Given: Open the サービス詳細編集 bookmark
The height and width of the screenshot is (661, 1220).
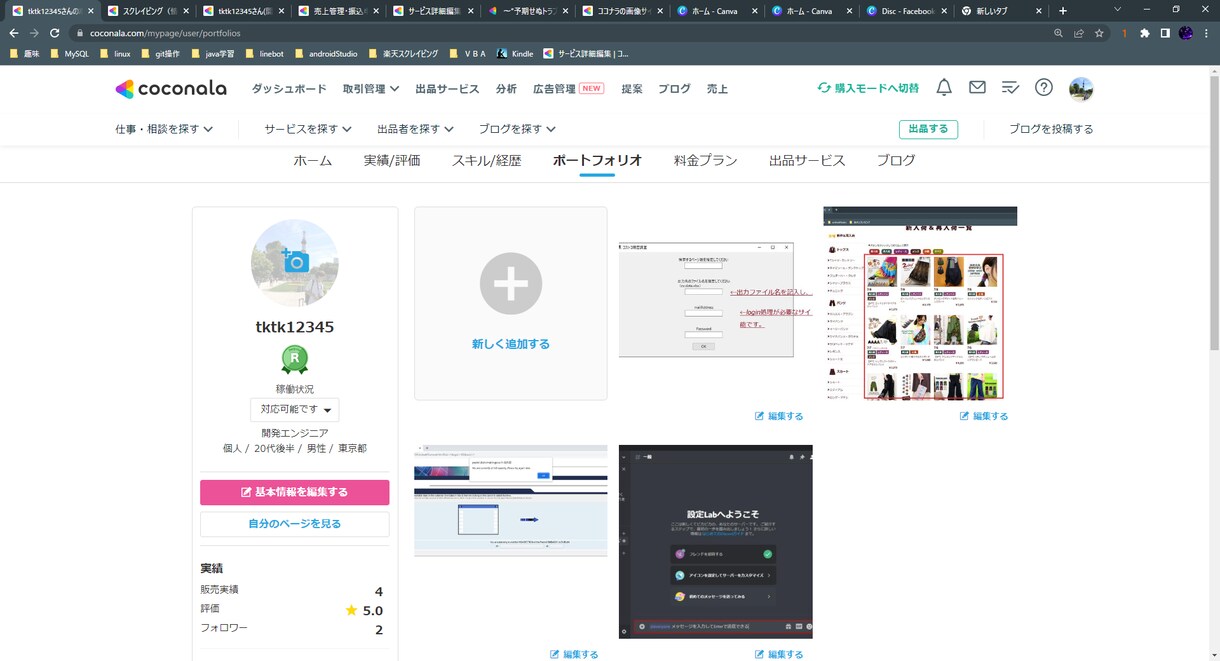Looking at the screenshot, I should click(x=586, y=54).
